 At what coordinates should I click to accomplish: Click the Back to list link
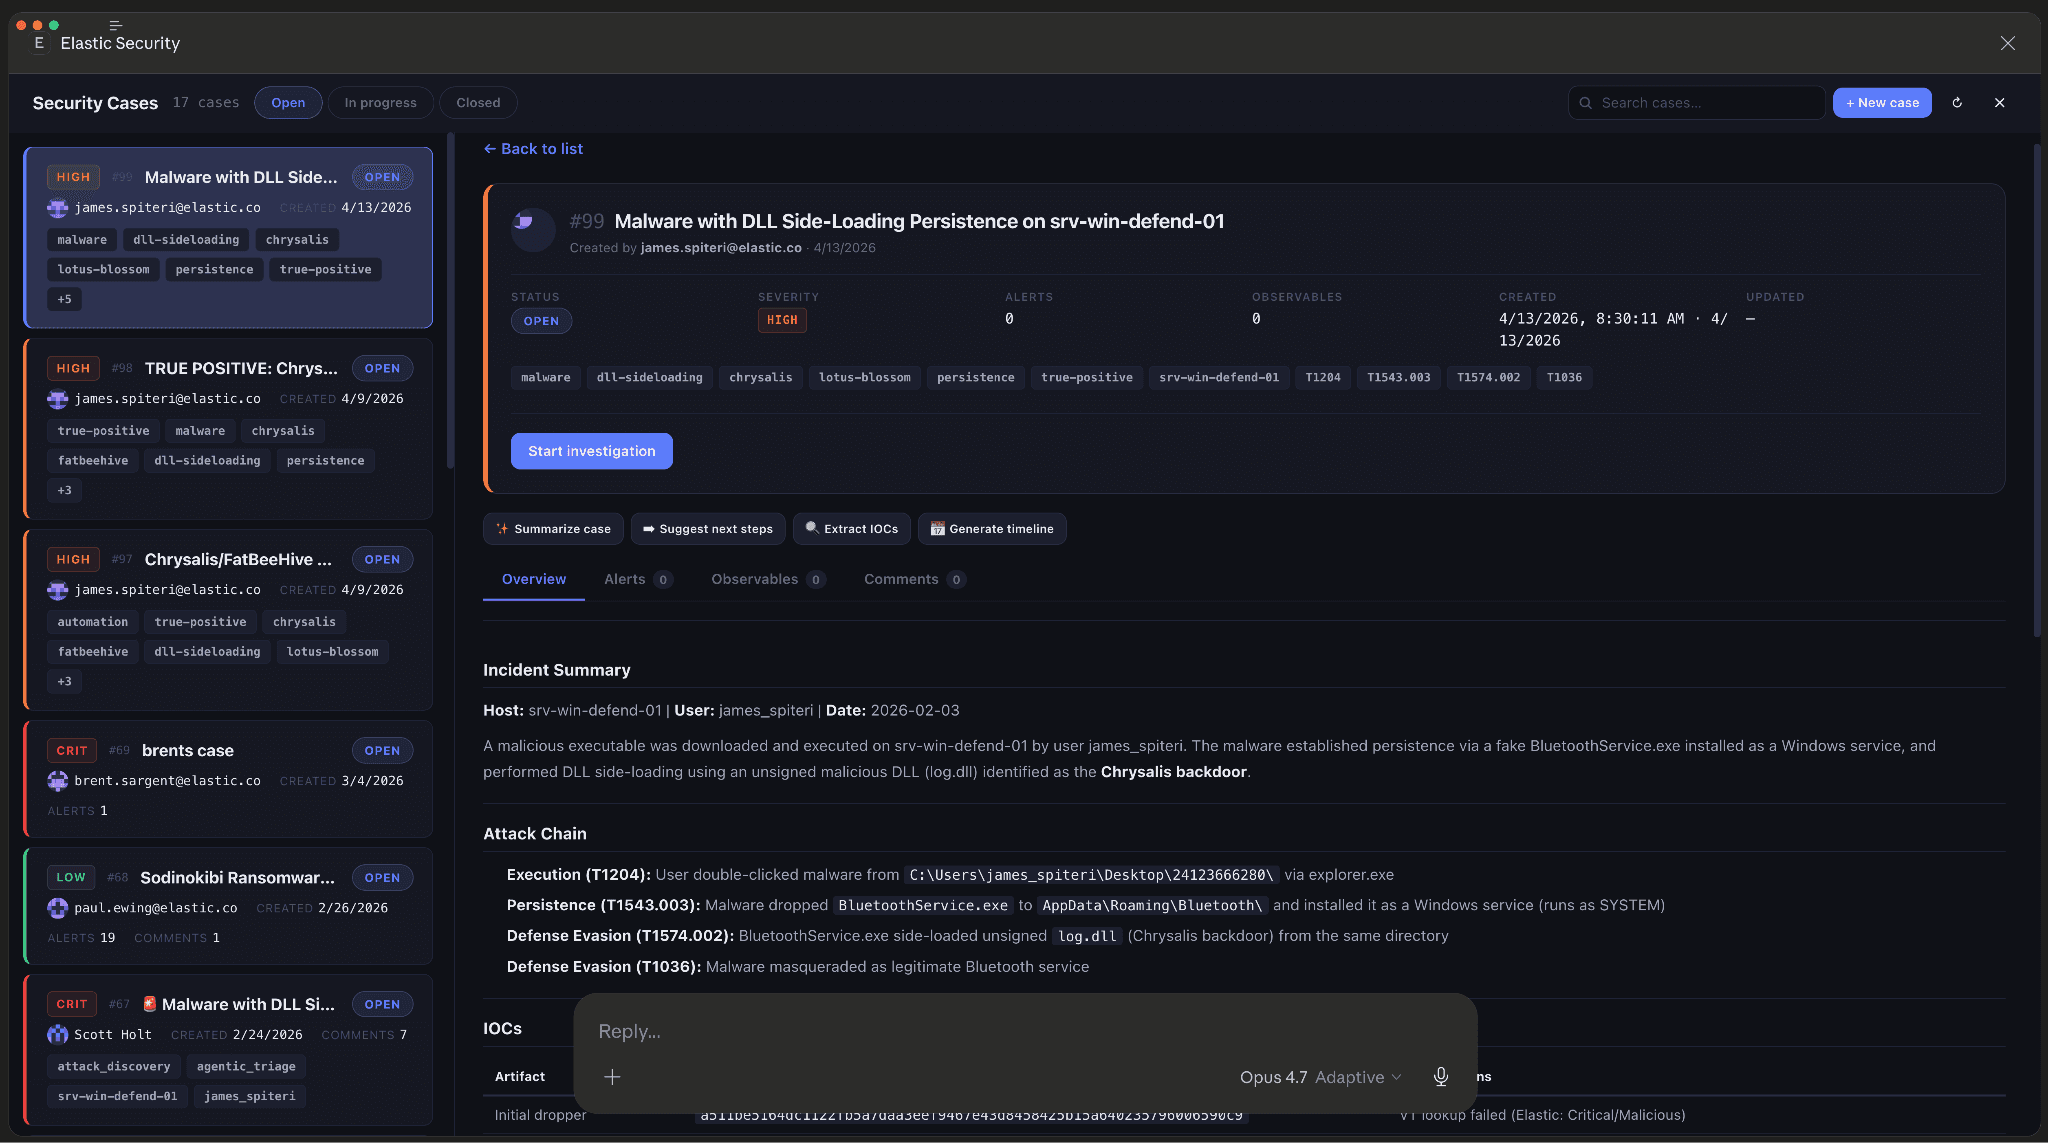532,148
